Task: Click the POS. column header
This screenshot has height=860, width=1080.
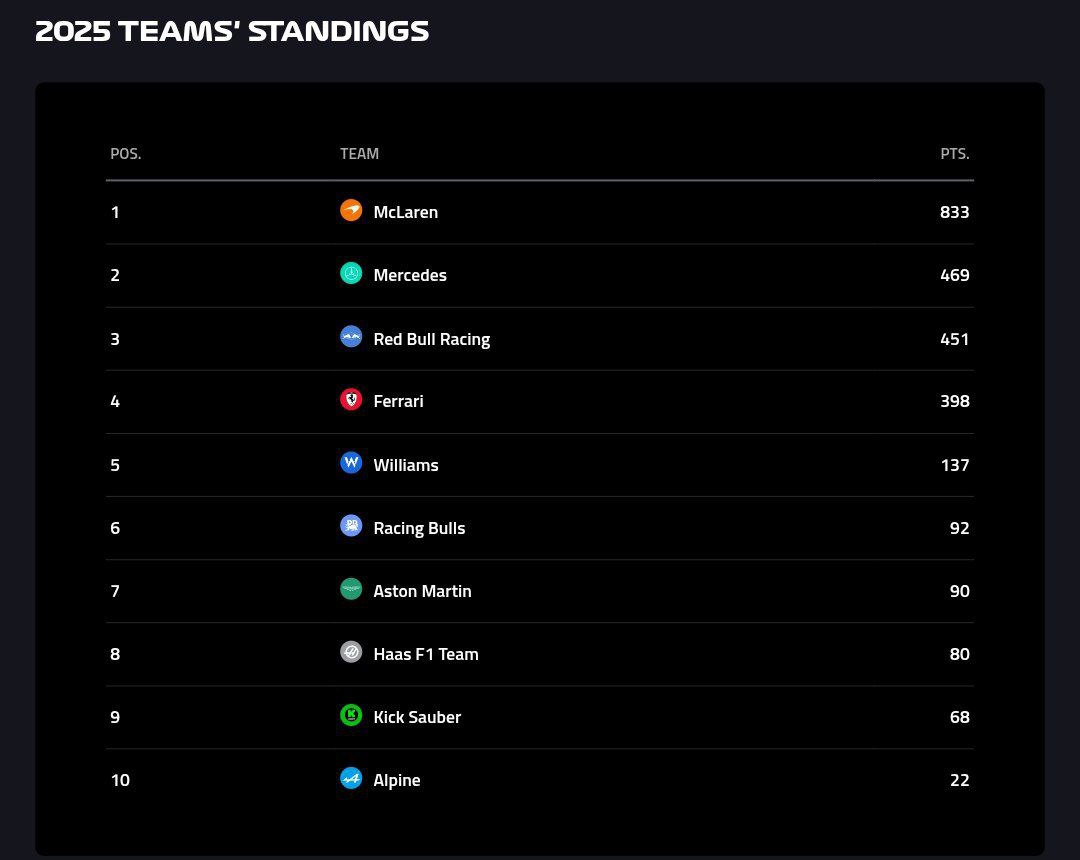Action: [x=126, y=154]
